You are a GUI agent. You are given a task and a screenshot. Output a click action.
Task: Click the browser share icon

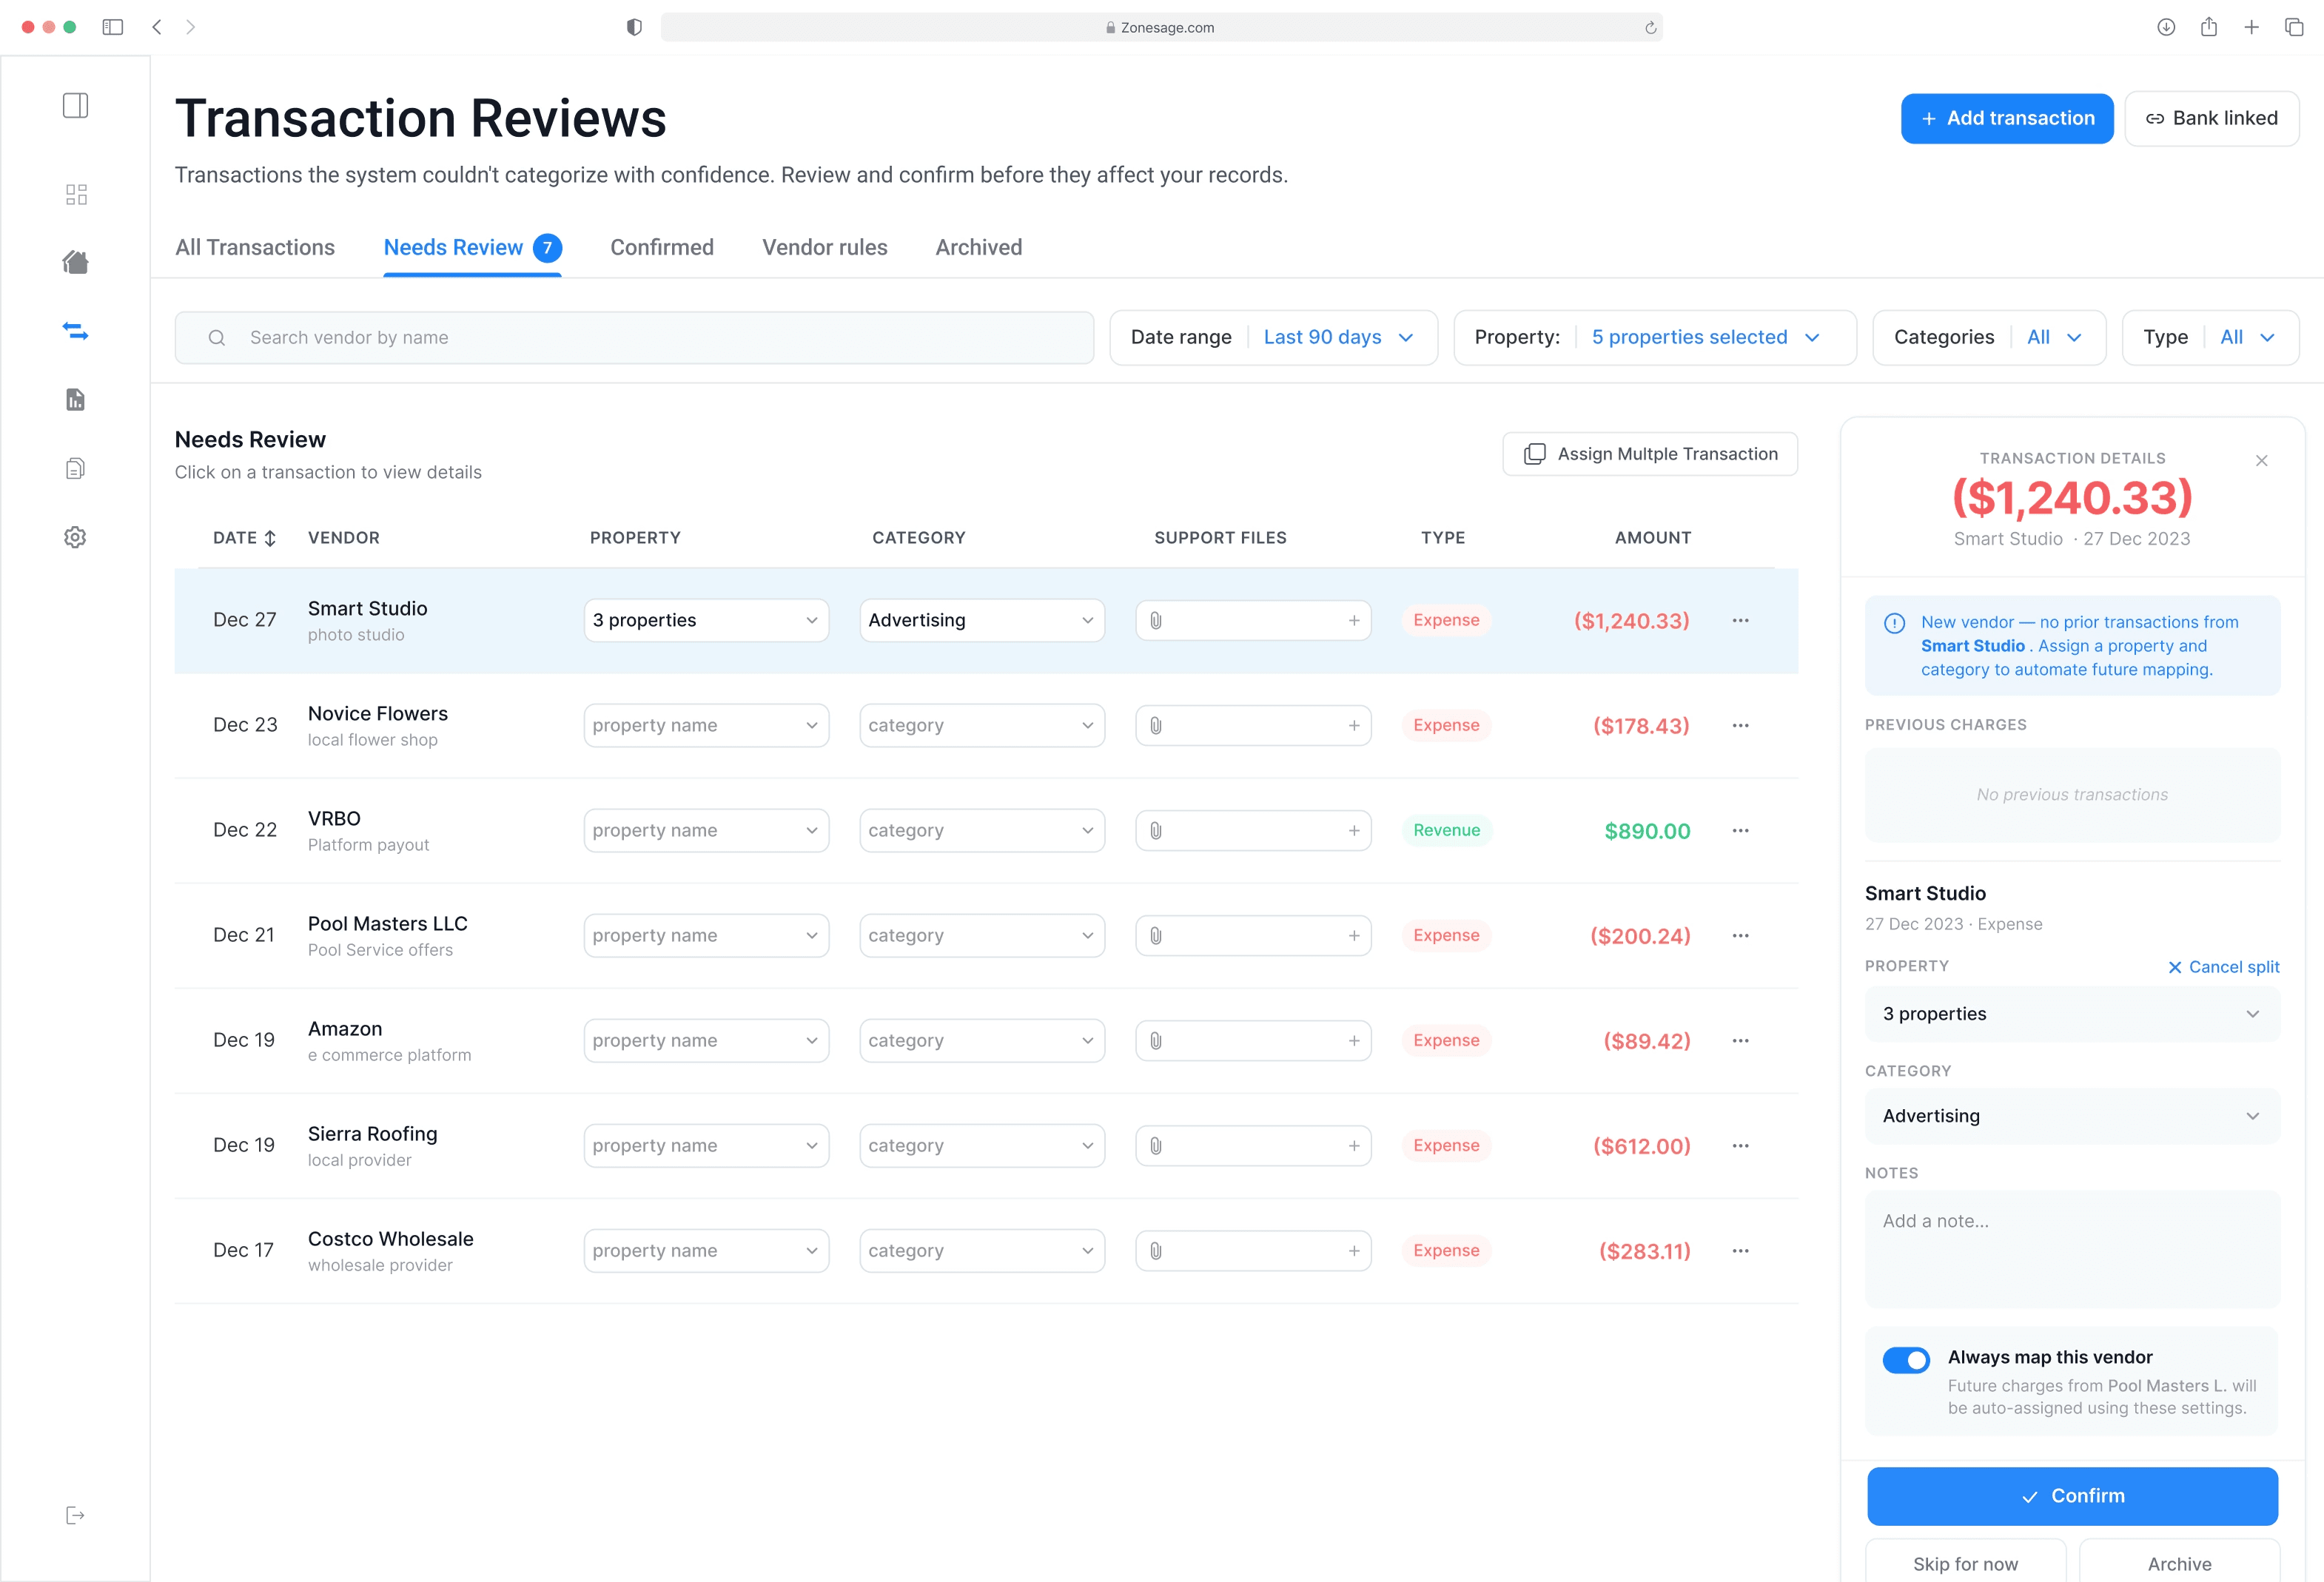click(2208, 27)
